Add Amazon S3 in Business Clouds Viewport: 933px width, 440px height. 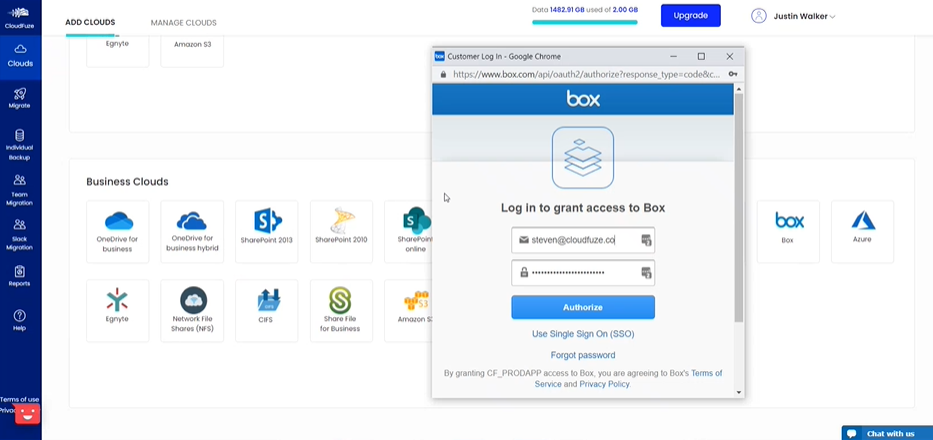tap(409, 311)
